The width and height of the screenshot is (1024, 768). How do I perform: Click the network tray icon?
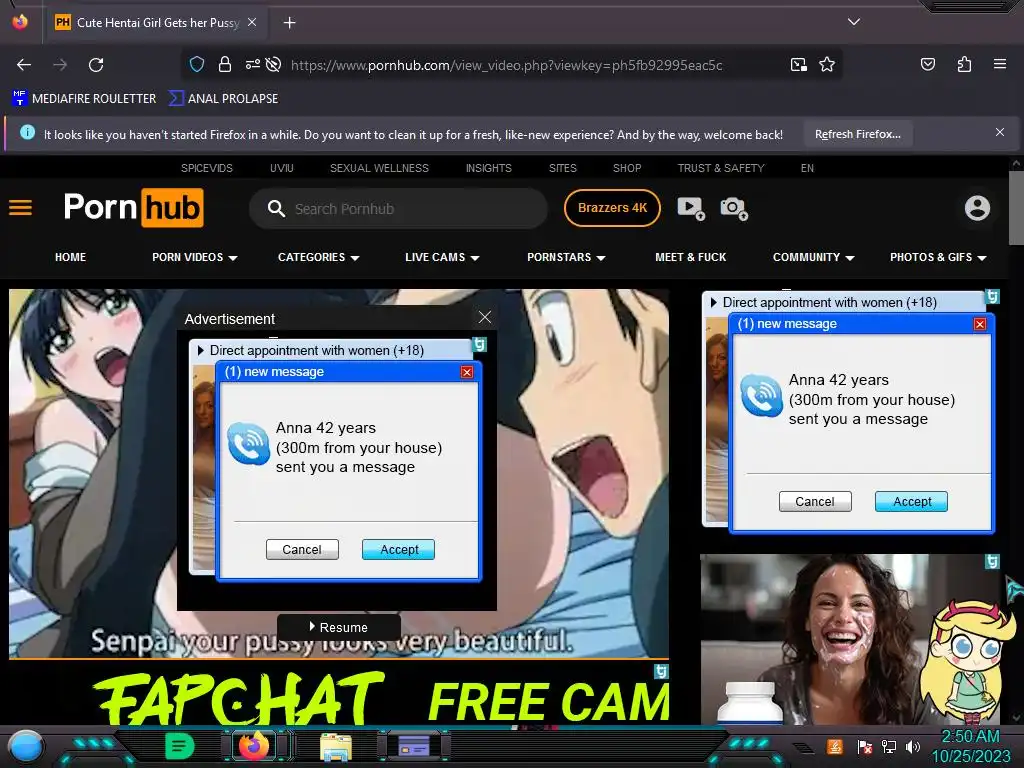(x=889, y=746)
